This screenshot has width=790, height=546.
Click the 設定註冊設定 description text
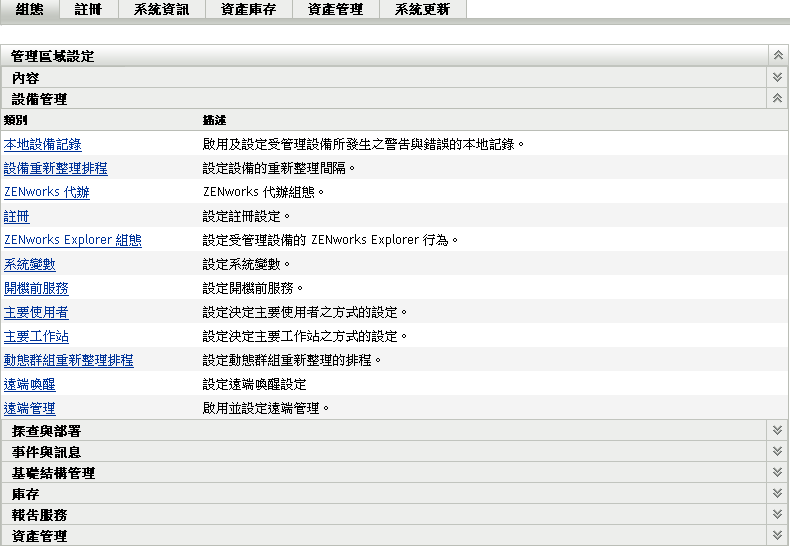pyautogui.click(x=247, y=217)
